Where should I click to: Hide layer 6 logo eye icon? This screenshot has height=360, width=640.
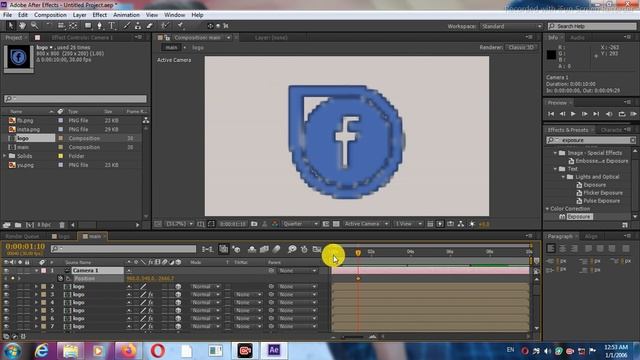click(x=6, y=318)
